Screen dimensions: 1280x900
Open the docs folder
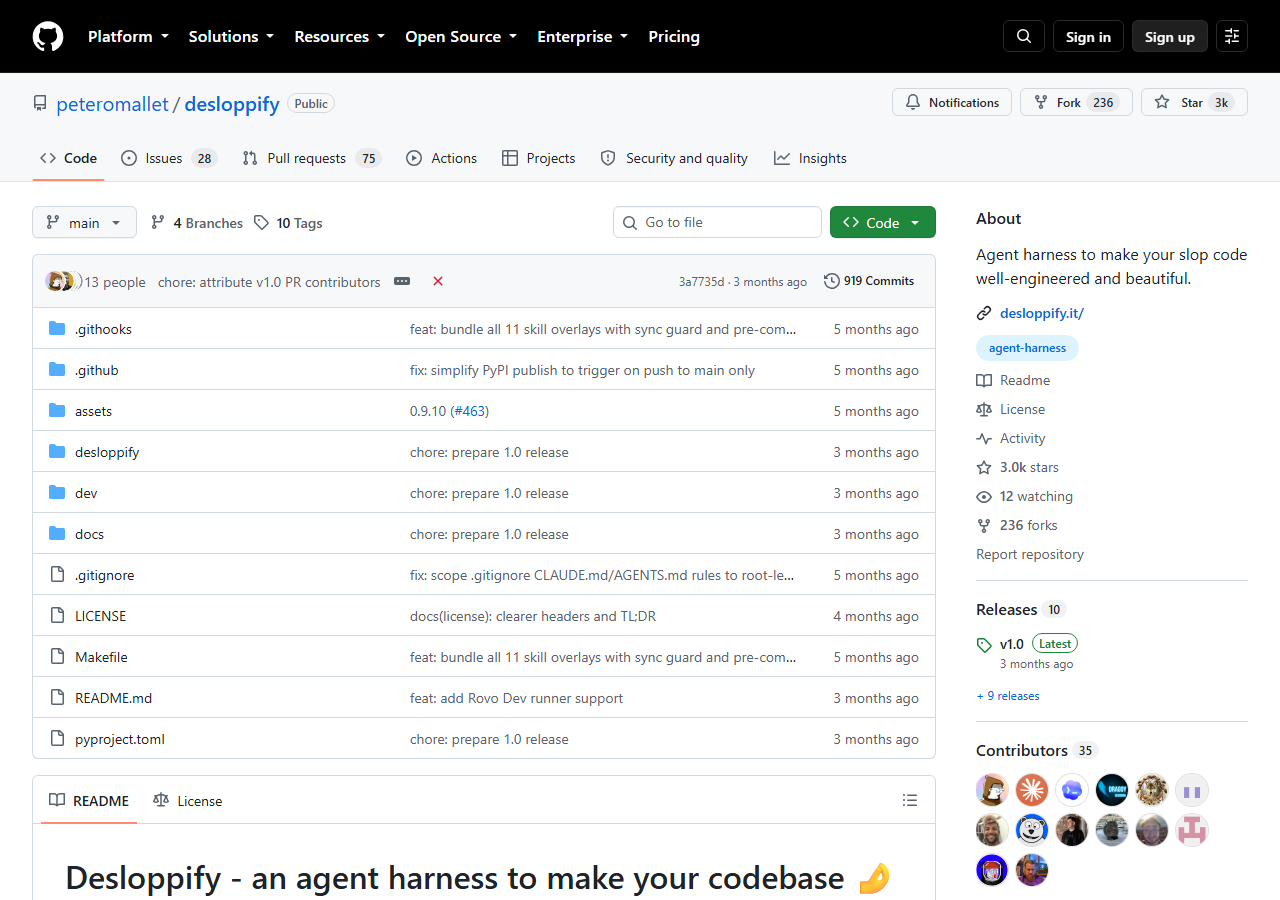point(89,534)
